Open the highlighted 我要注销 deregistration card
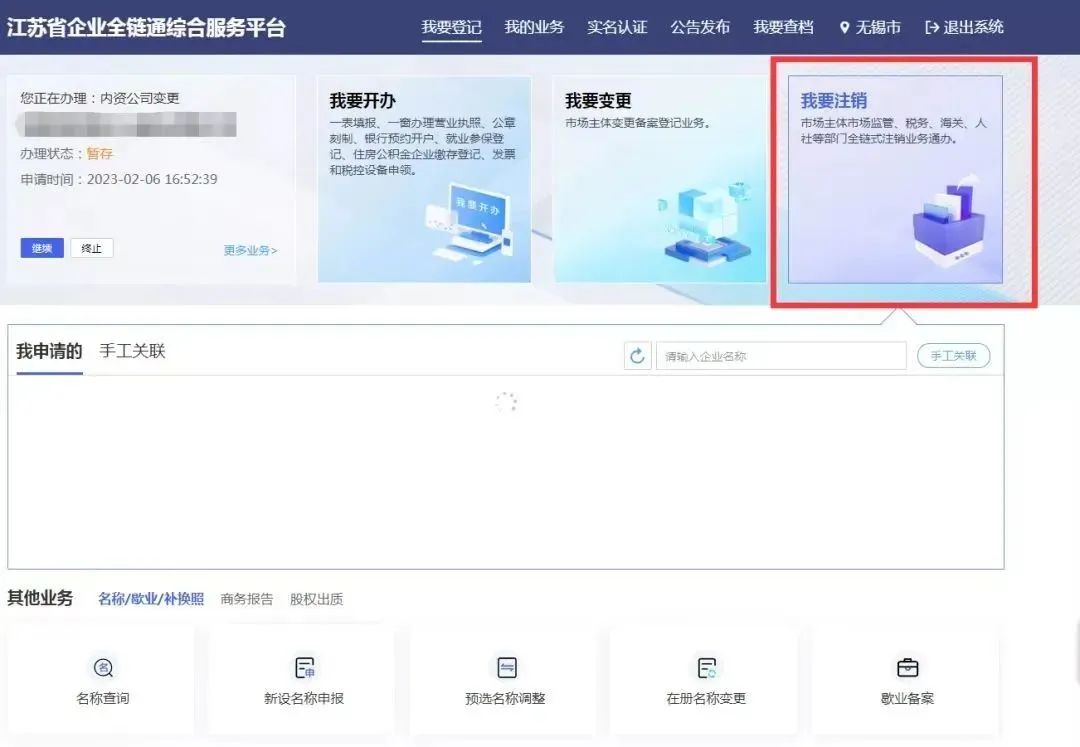This screenshot has width=1080, height=747. (897, 180)
